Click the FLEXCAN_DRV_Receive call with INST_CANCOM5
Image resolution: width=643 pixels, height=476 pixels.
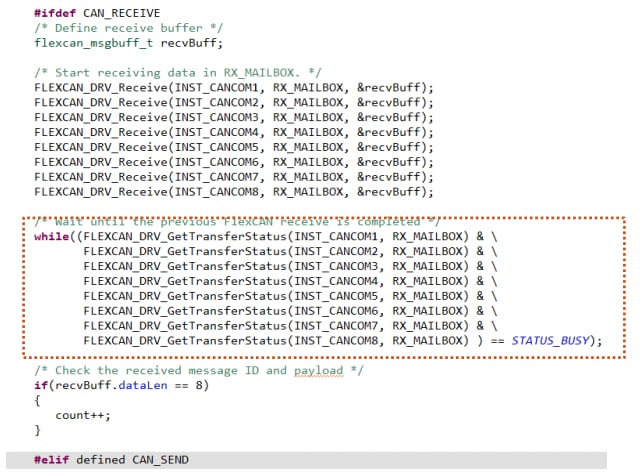tap(234, 147)
